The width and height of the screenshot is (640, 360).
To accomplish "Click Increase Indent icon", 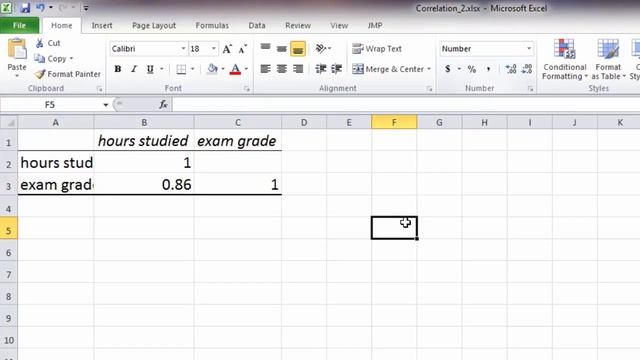I will (337, 69).
